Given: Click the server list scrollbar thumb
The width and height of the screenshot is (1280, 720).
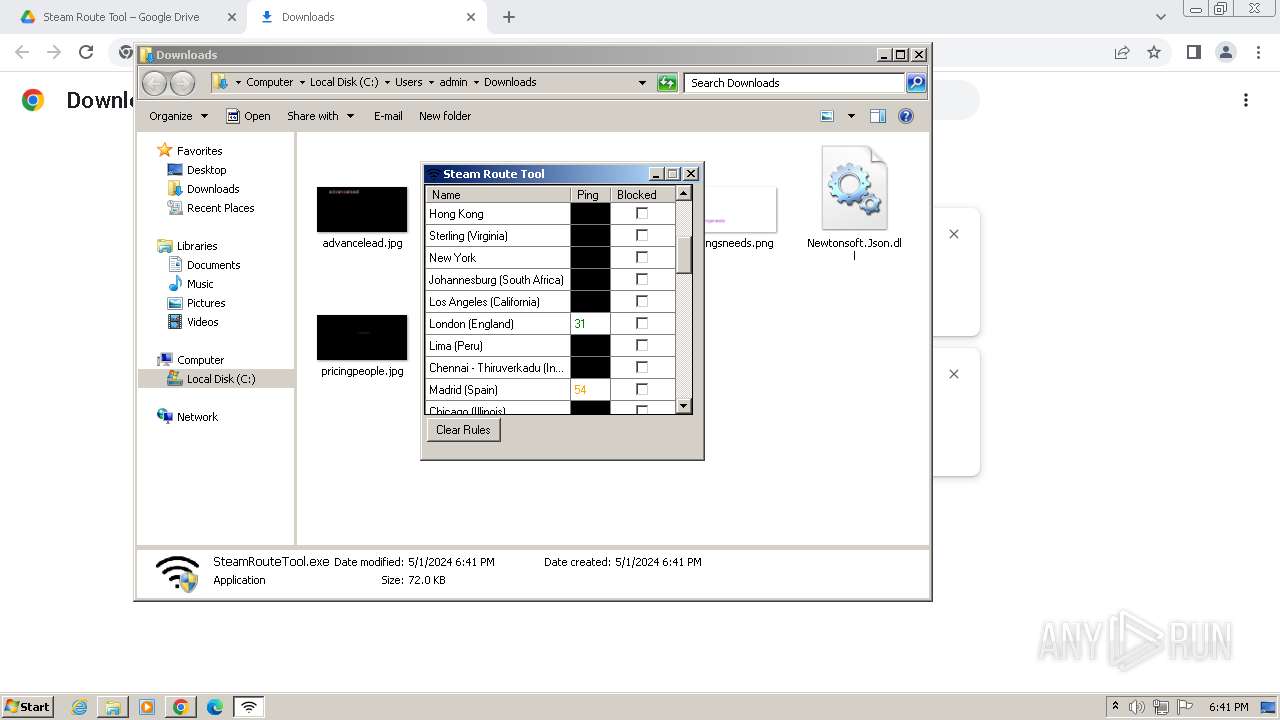Looking at the screenshot, I should click(684, 255).
